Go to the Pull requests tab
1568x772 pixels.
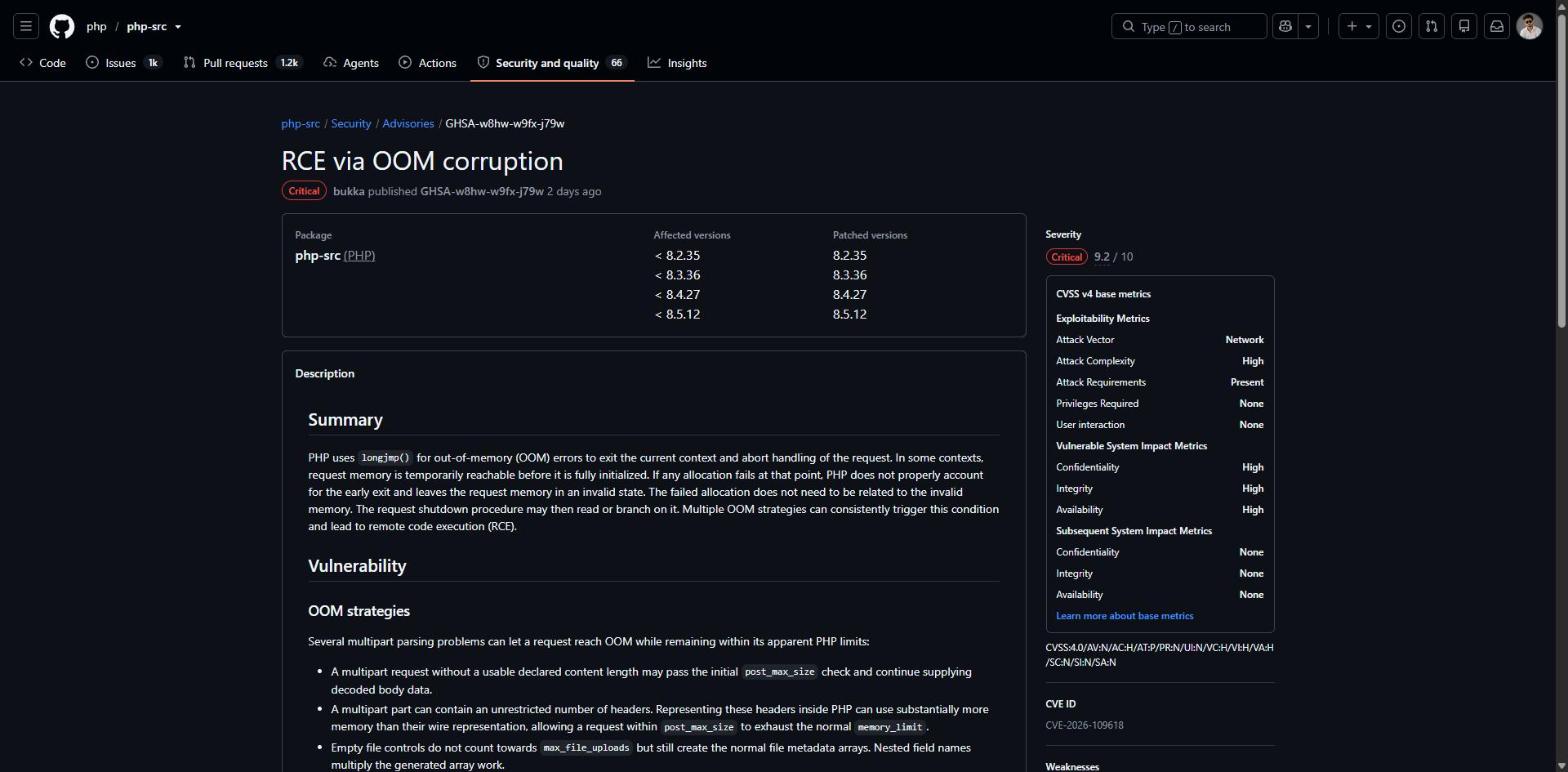tap(242, 63)
